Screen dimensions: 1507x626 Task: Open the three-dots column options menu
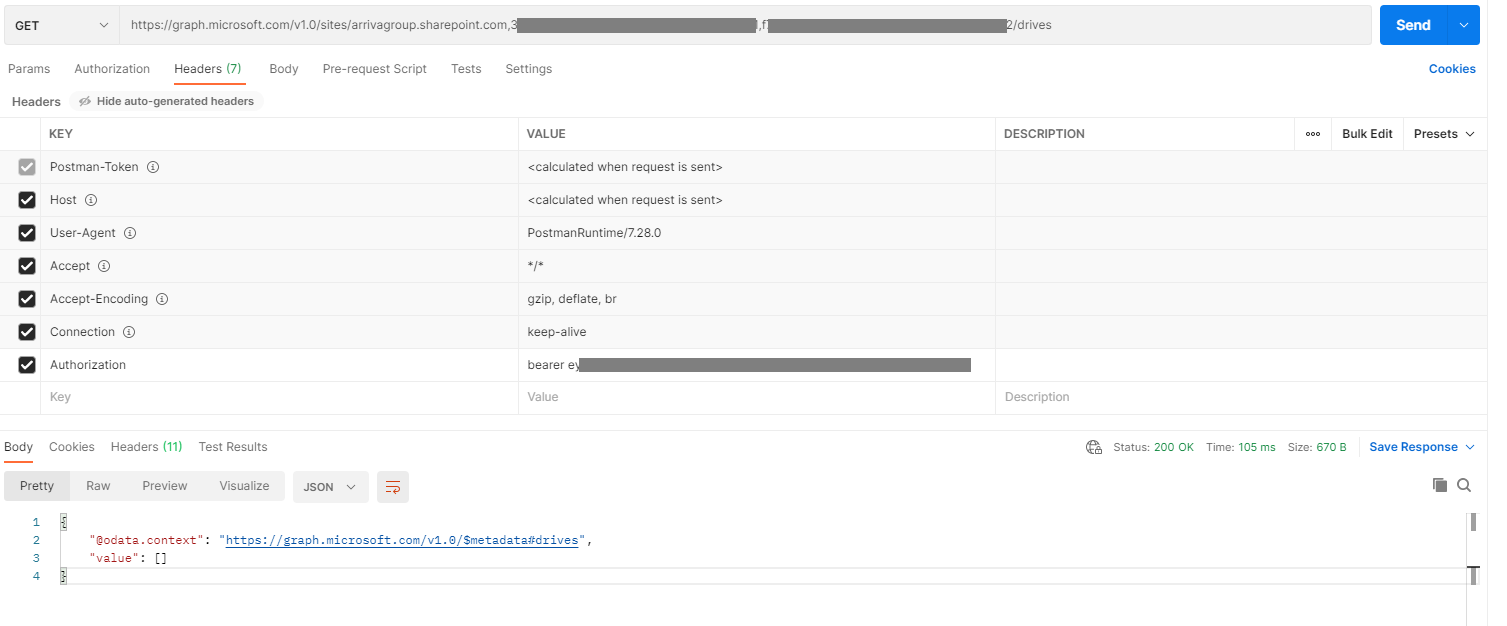(1313, 134)
